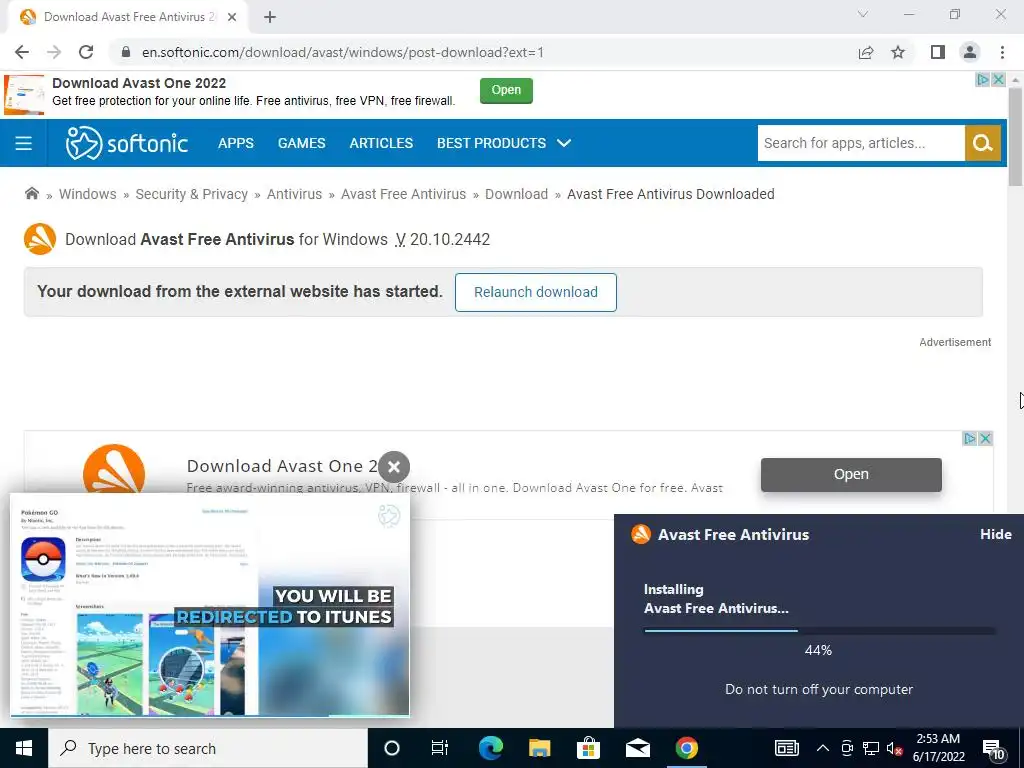Open the network icon in the system tray
The height and width of the screenshot is (768, 1024).
pos(871,748)
